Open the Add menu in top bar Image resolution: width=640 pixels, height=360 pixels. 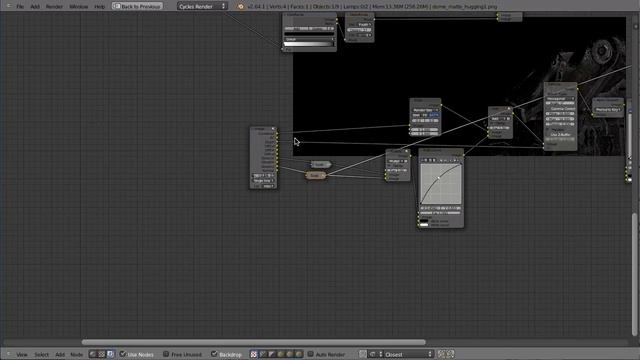point(35,7)
